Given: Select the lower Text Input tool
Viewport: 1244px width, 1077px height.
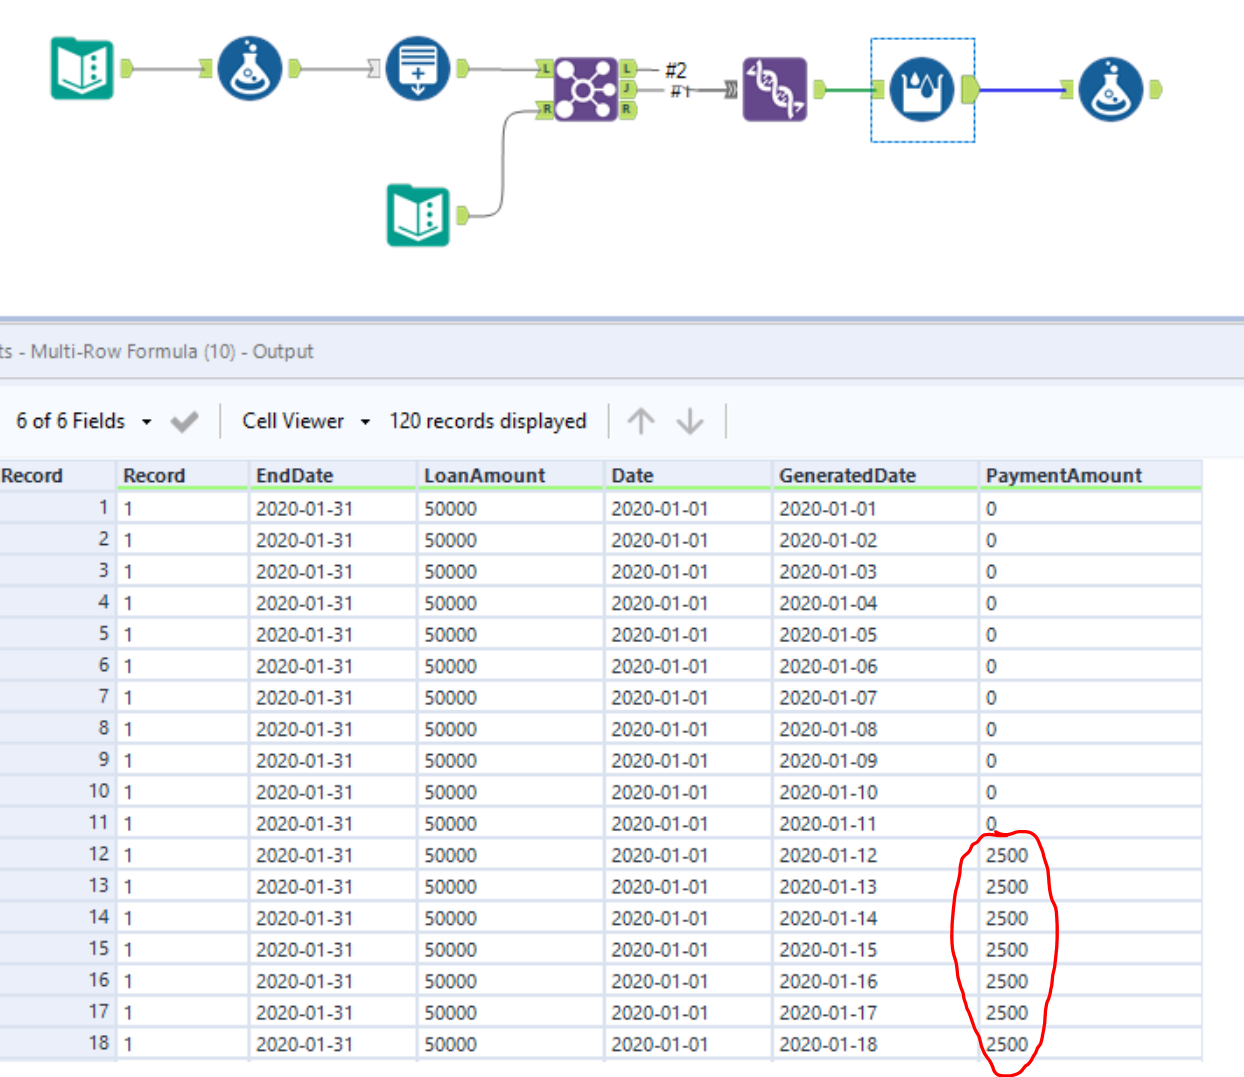Looking at the screenshot, I should coord(418,214).
